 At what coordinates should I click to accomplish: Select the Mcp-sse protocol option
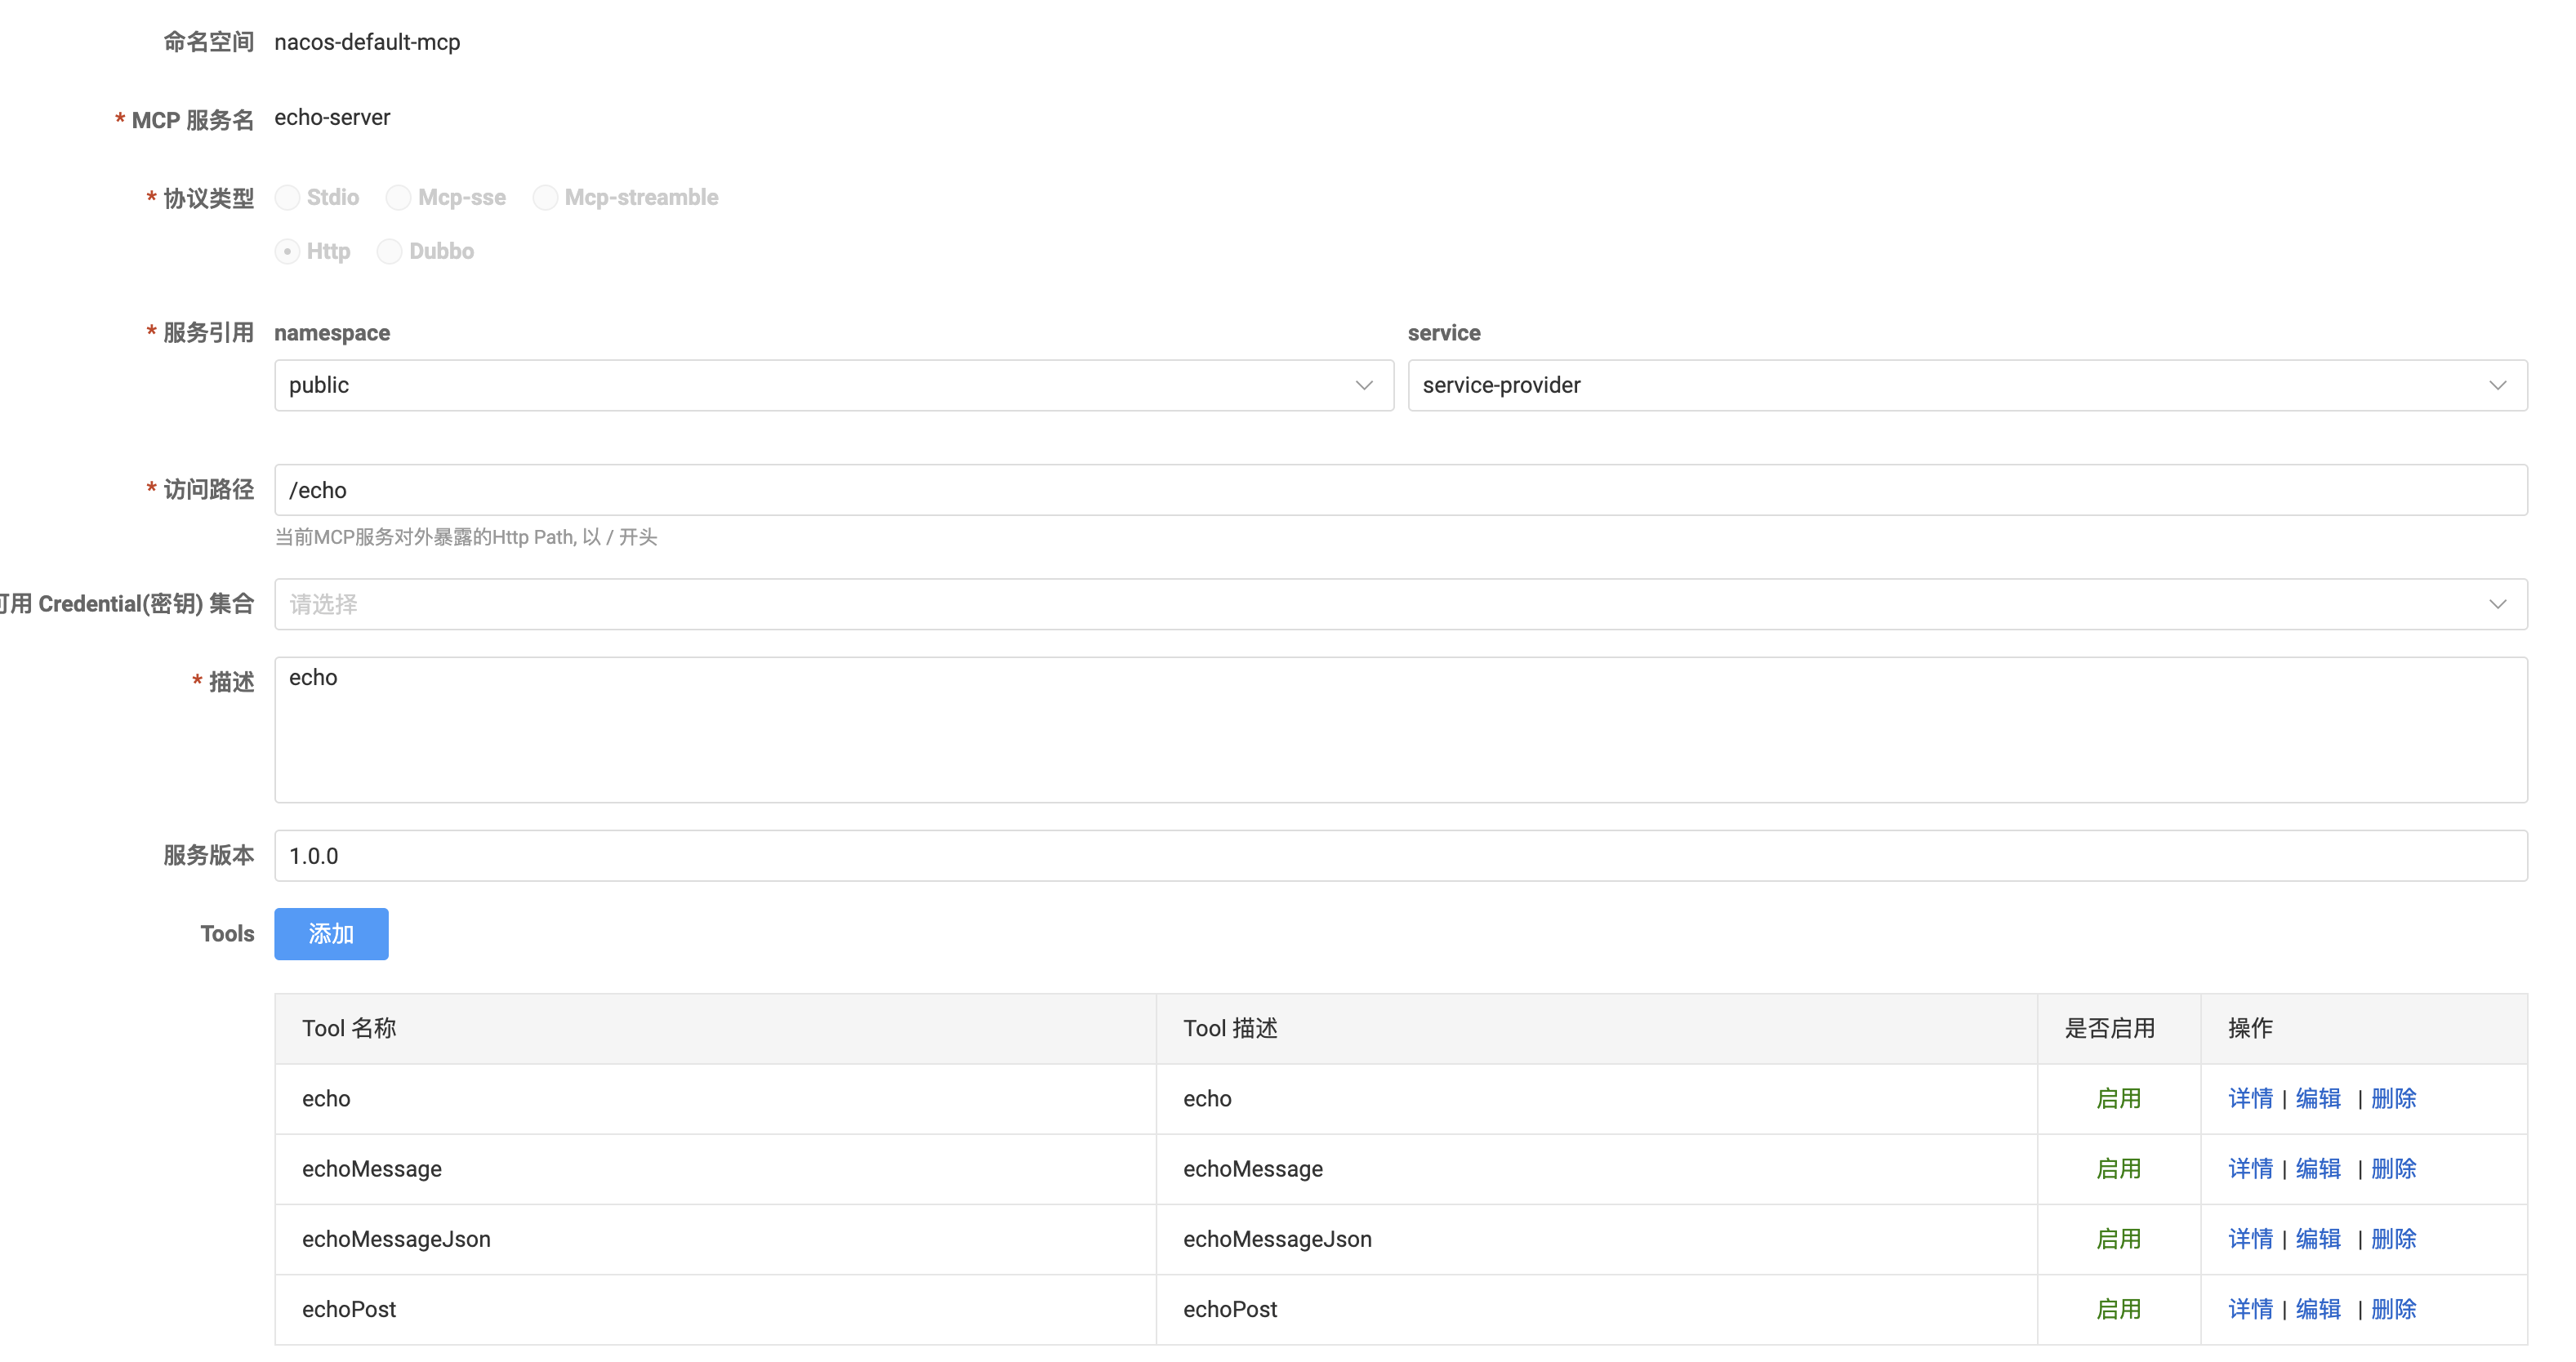click(398, 197)
